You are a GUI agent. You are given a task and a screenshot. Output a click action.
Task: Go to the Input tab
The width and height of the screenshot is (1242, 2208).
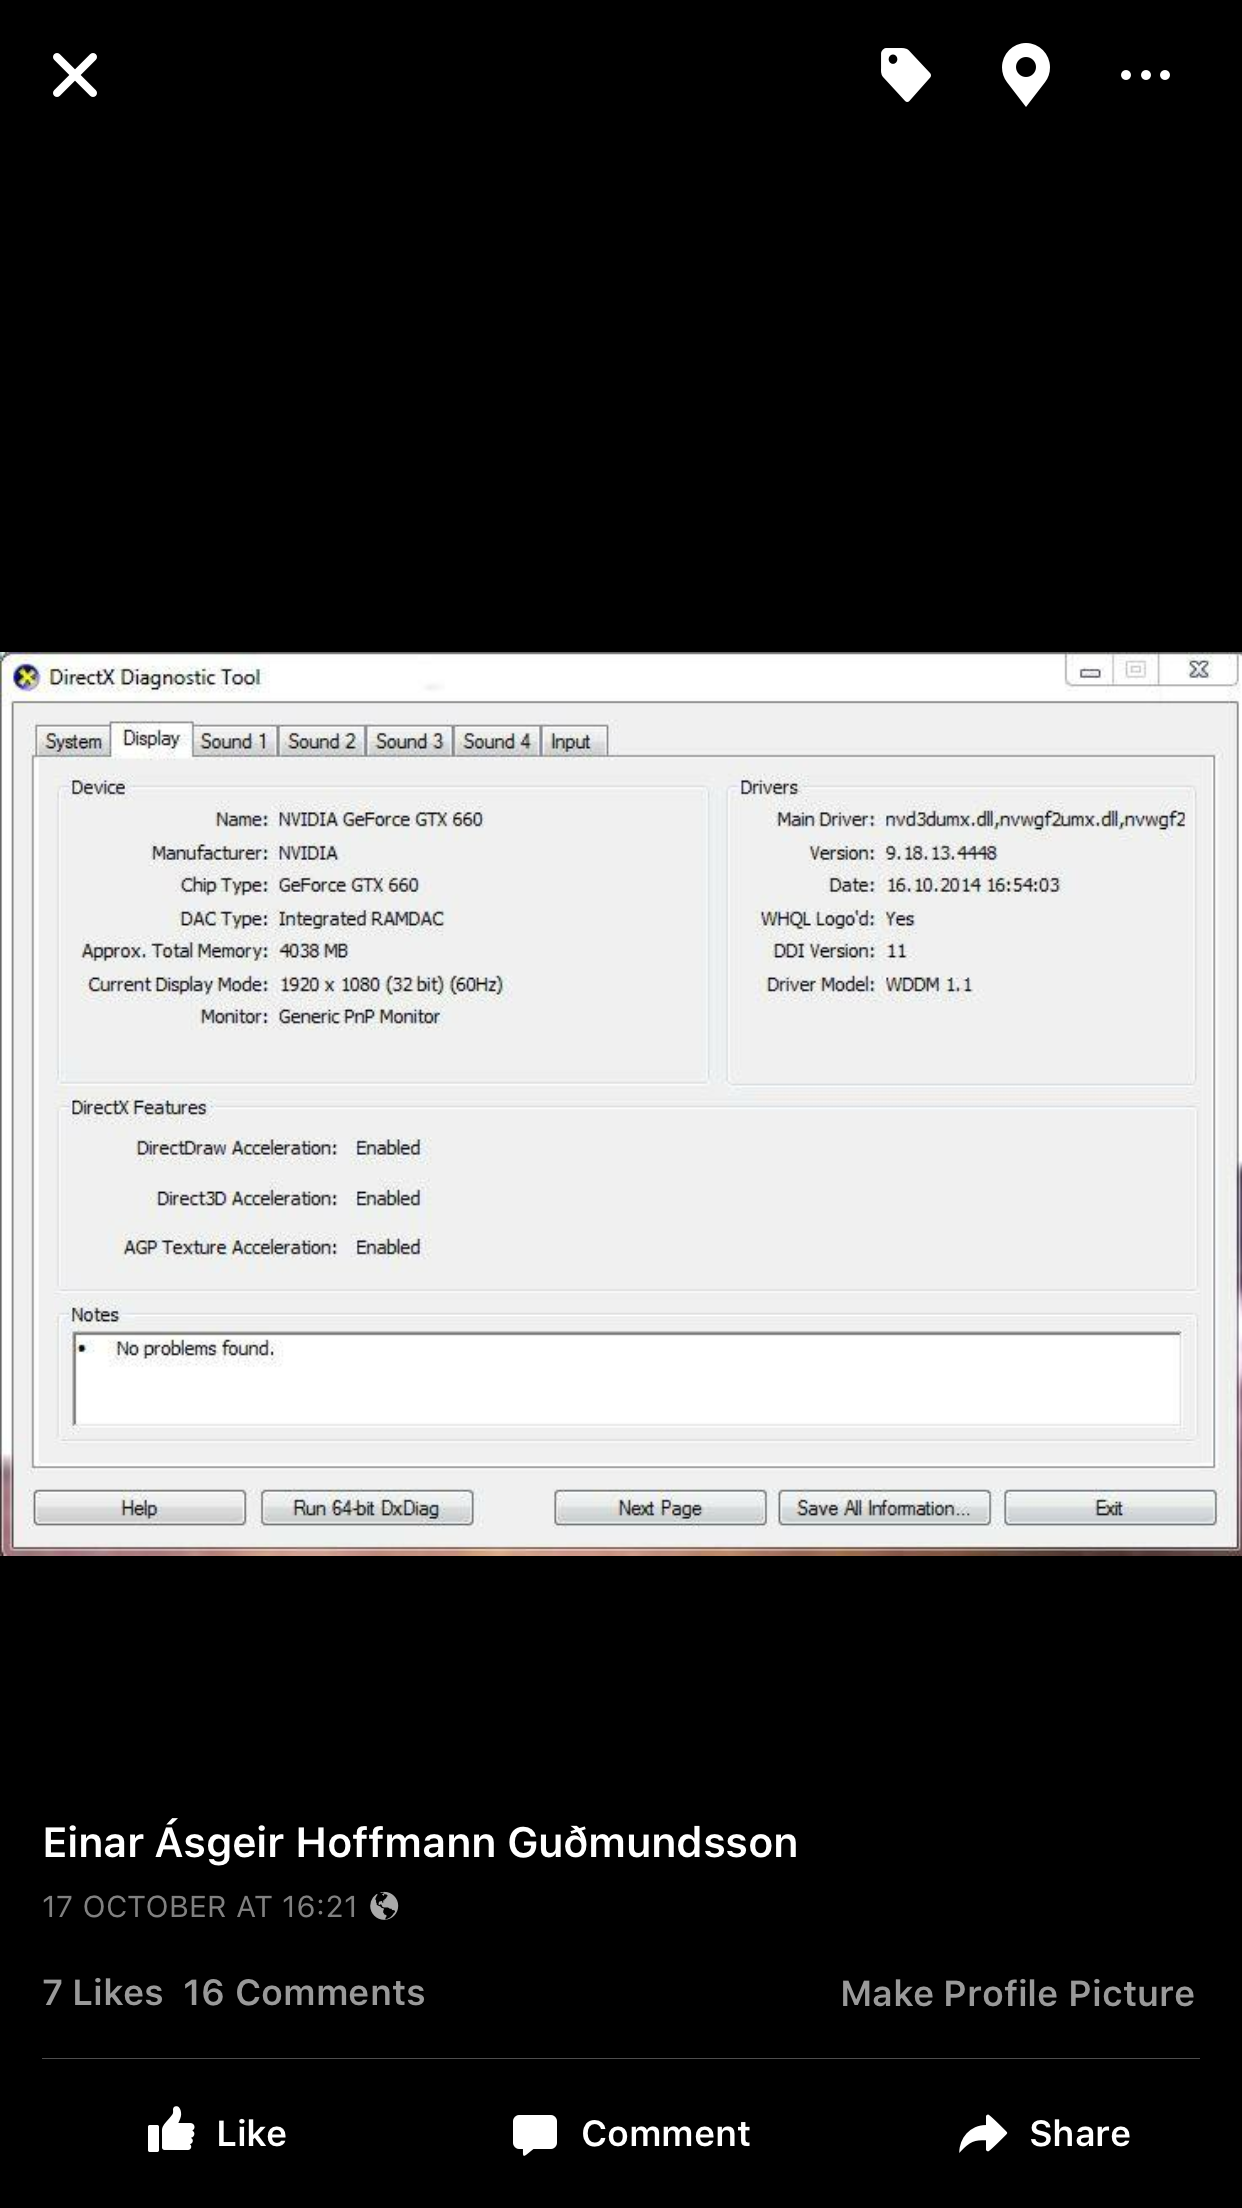coord(570,741)
